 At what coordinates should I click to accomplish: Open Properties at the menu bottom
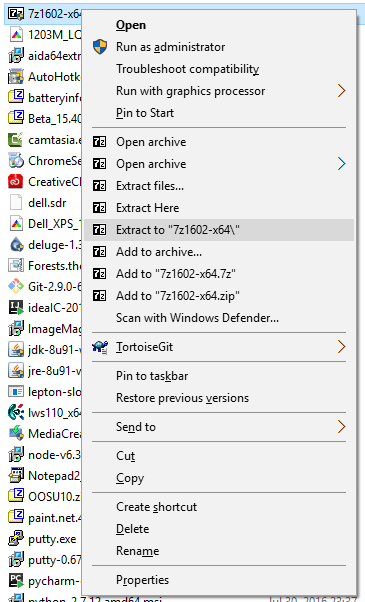coord(142,580)
